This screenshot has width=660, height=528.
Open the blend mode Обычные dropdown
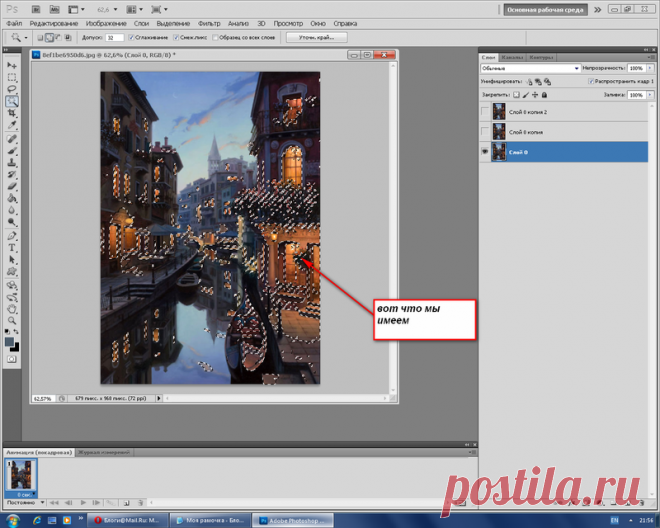(530, 68)
